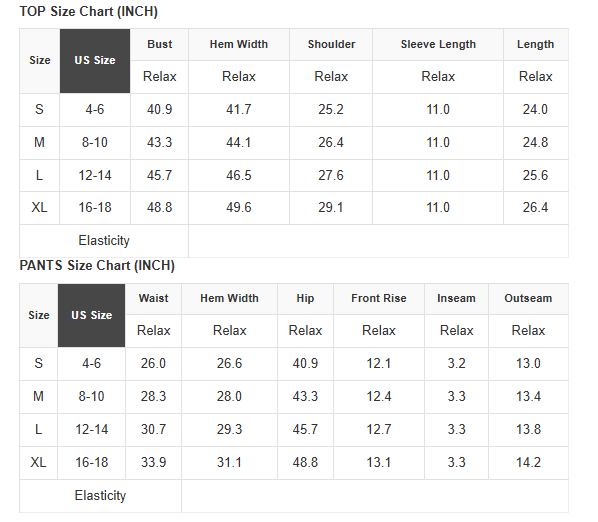Click the Front Rise header cell

[x=379, y=298]
